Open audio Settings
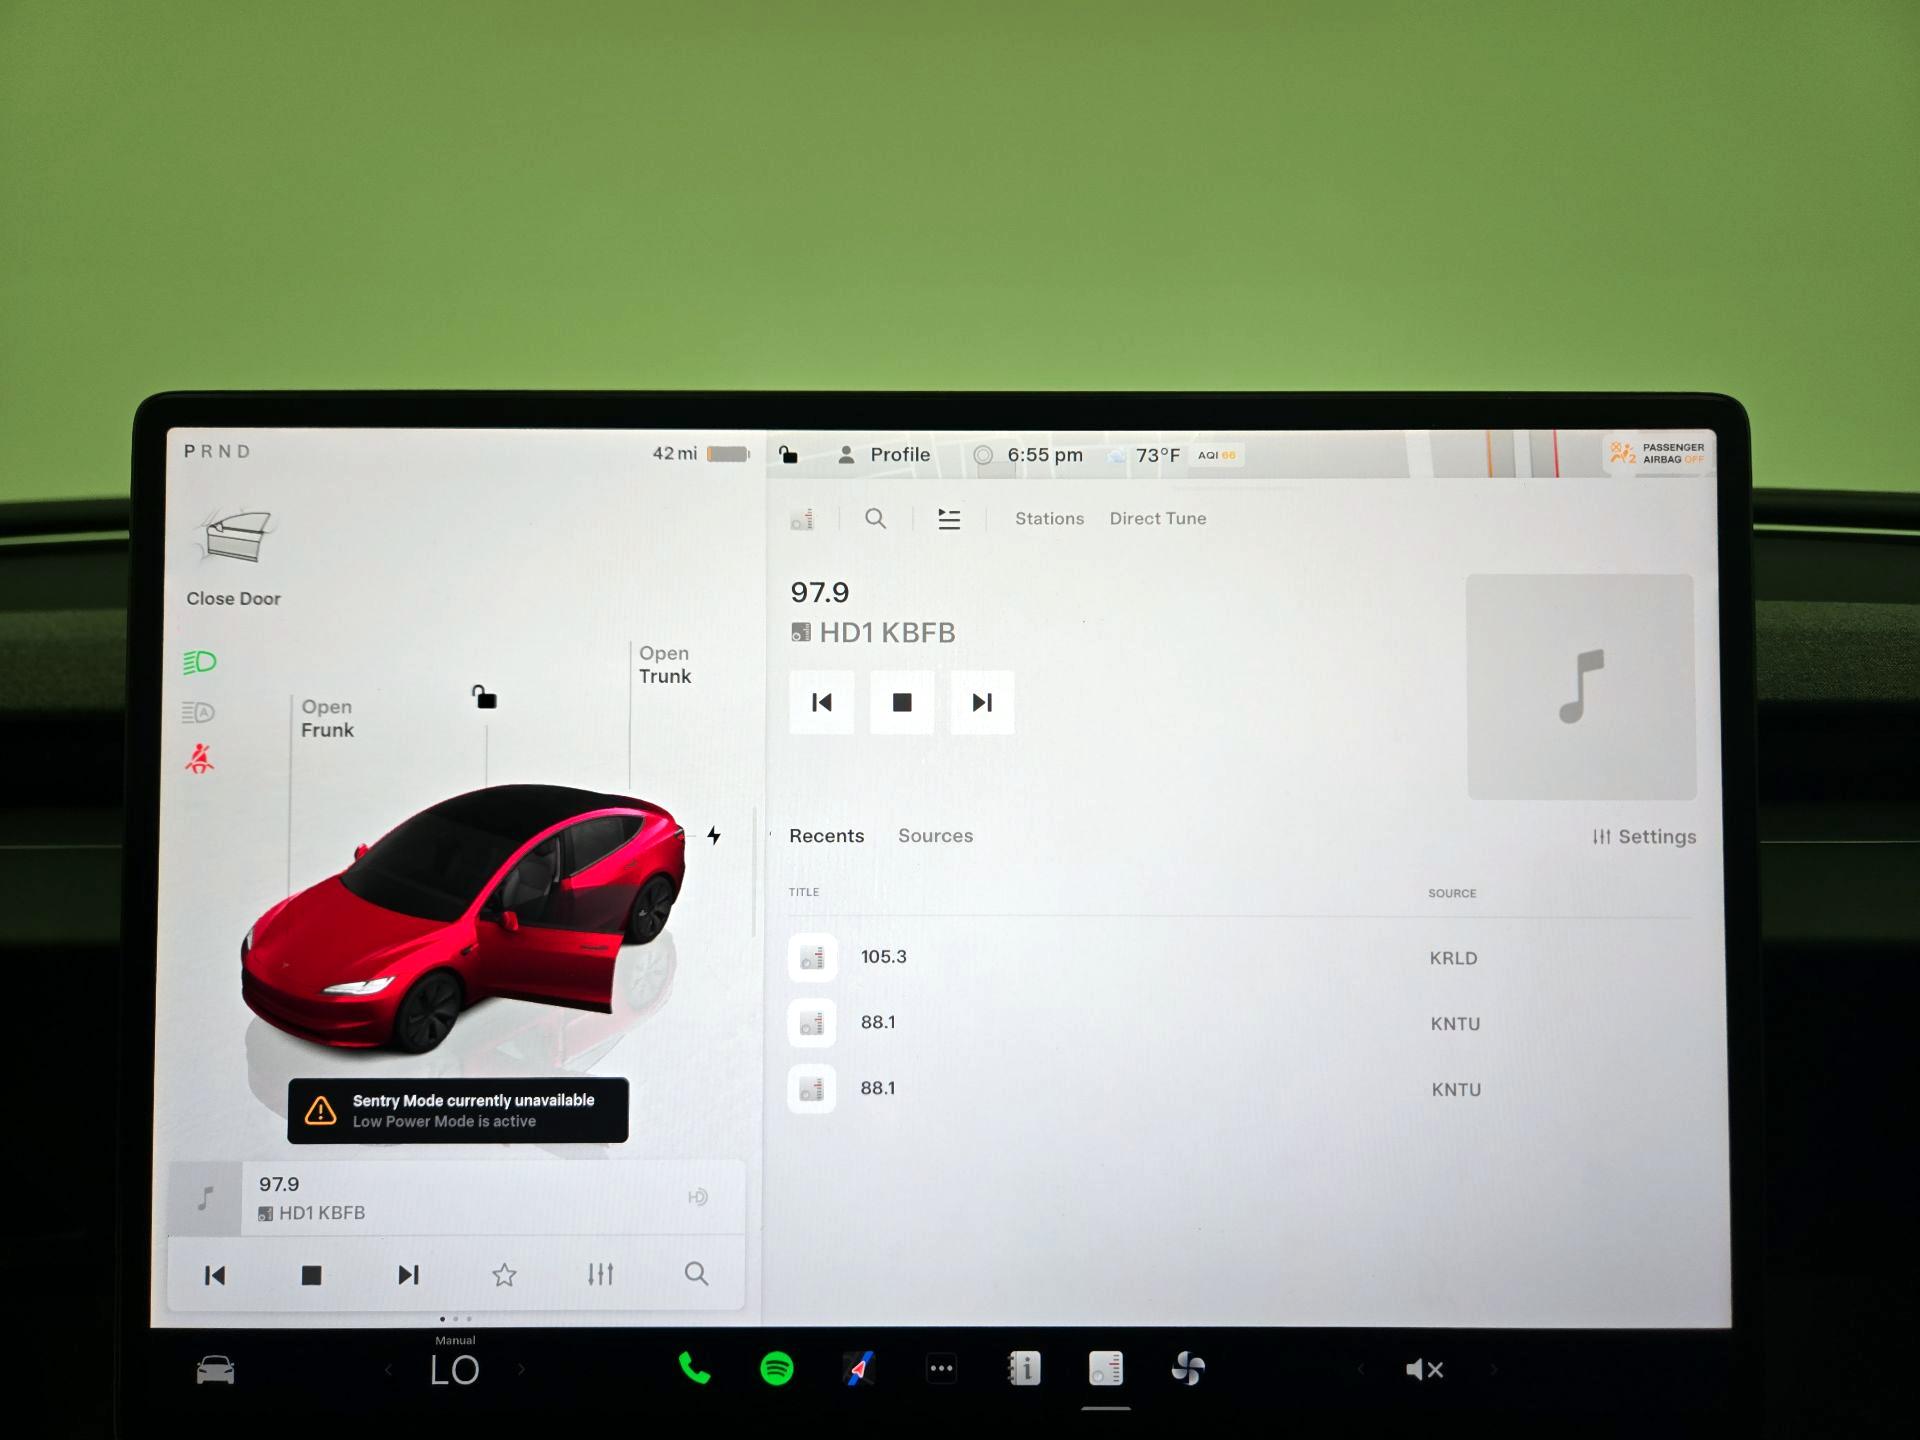Viewport: 1920px width, 1440px height. 1644,837
